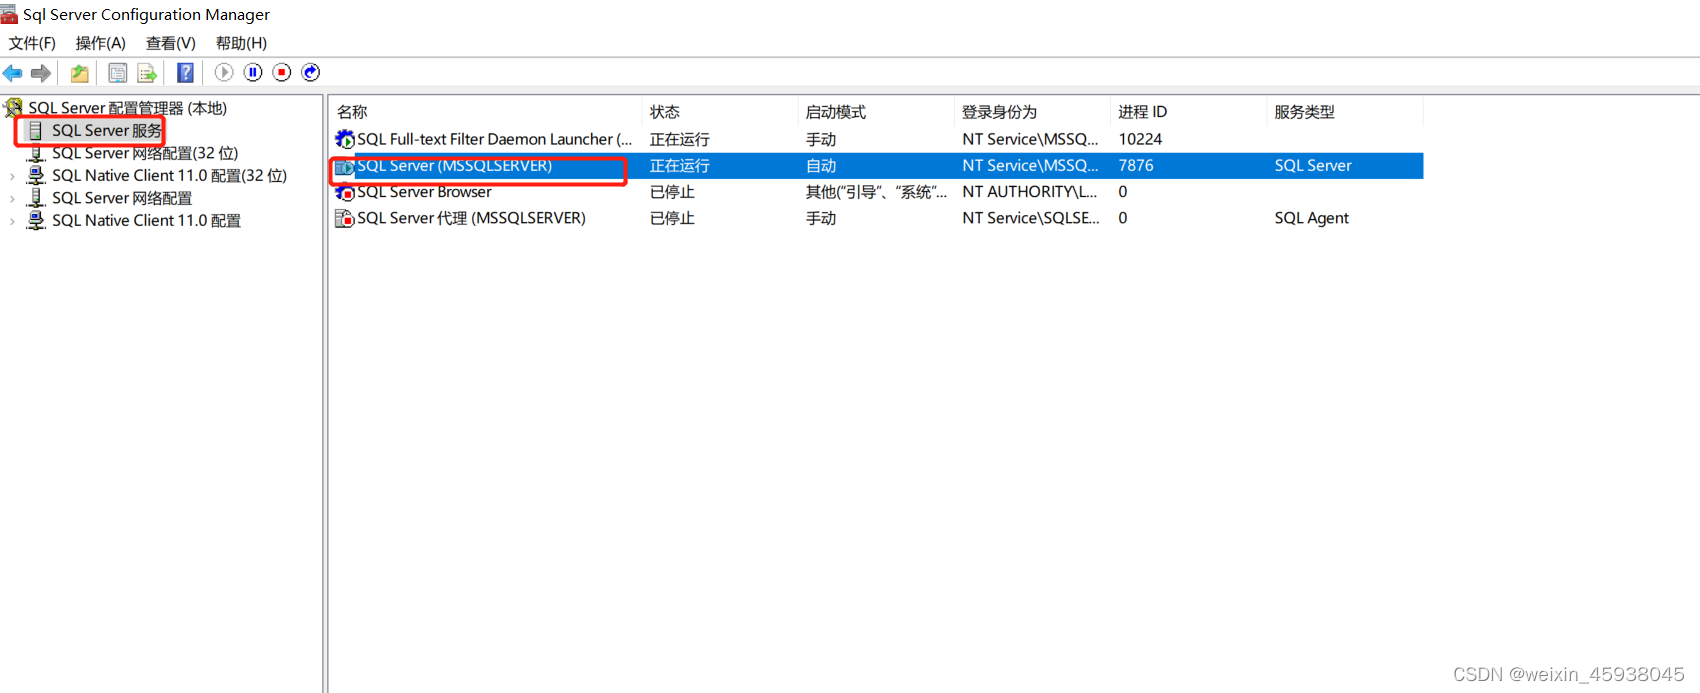Click the SQL Server 网络配置(32 位) node icon
The image size is (1700, 693).
(x=36, y=153)
